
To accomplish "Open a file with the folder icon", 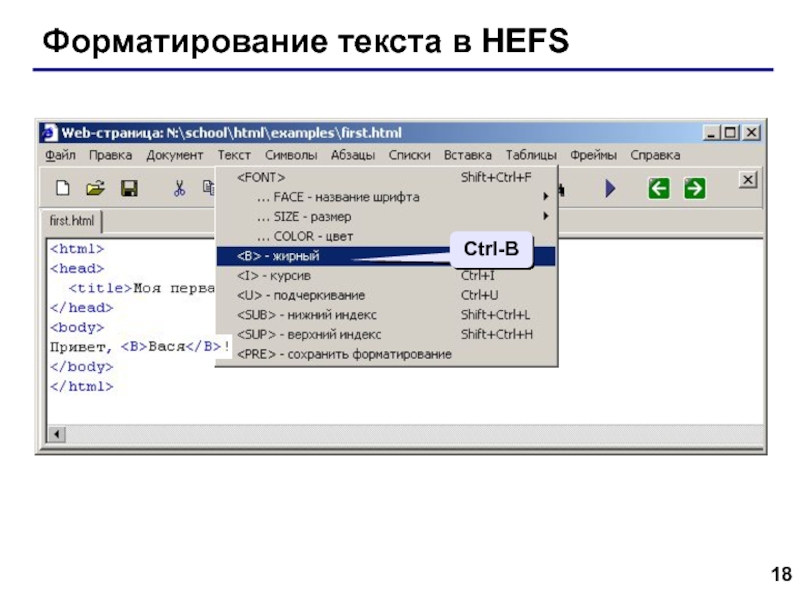I will (96, 188).
